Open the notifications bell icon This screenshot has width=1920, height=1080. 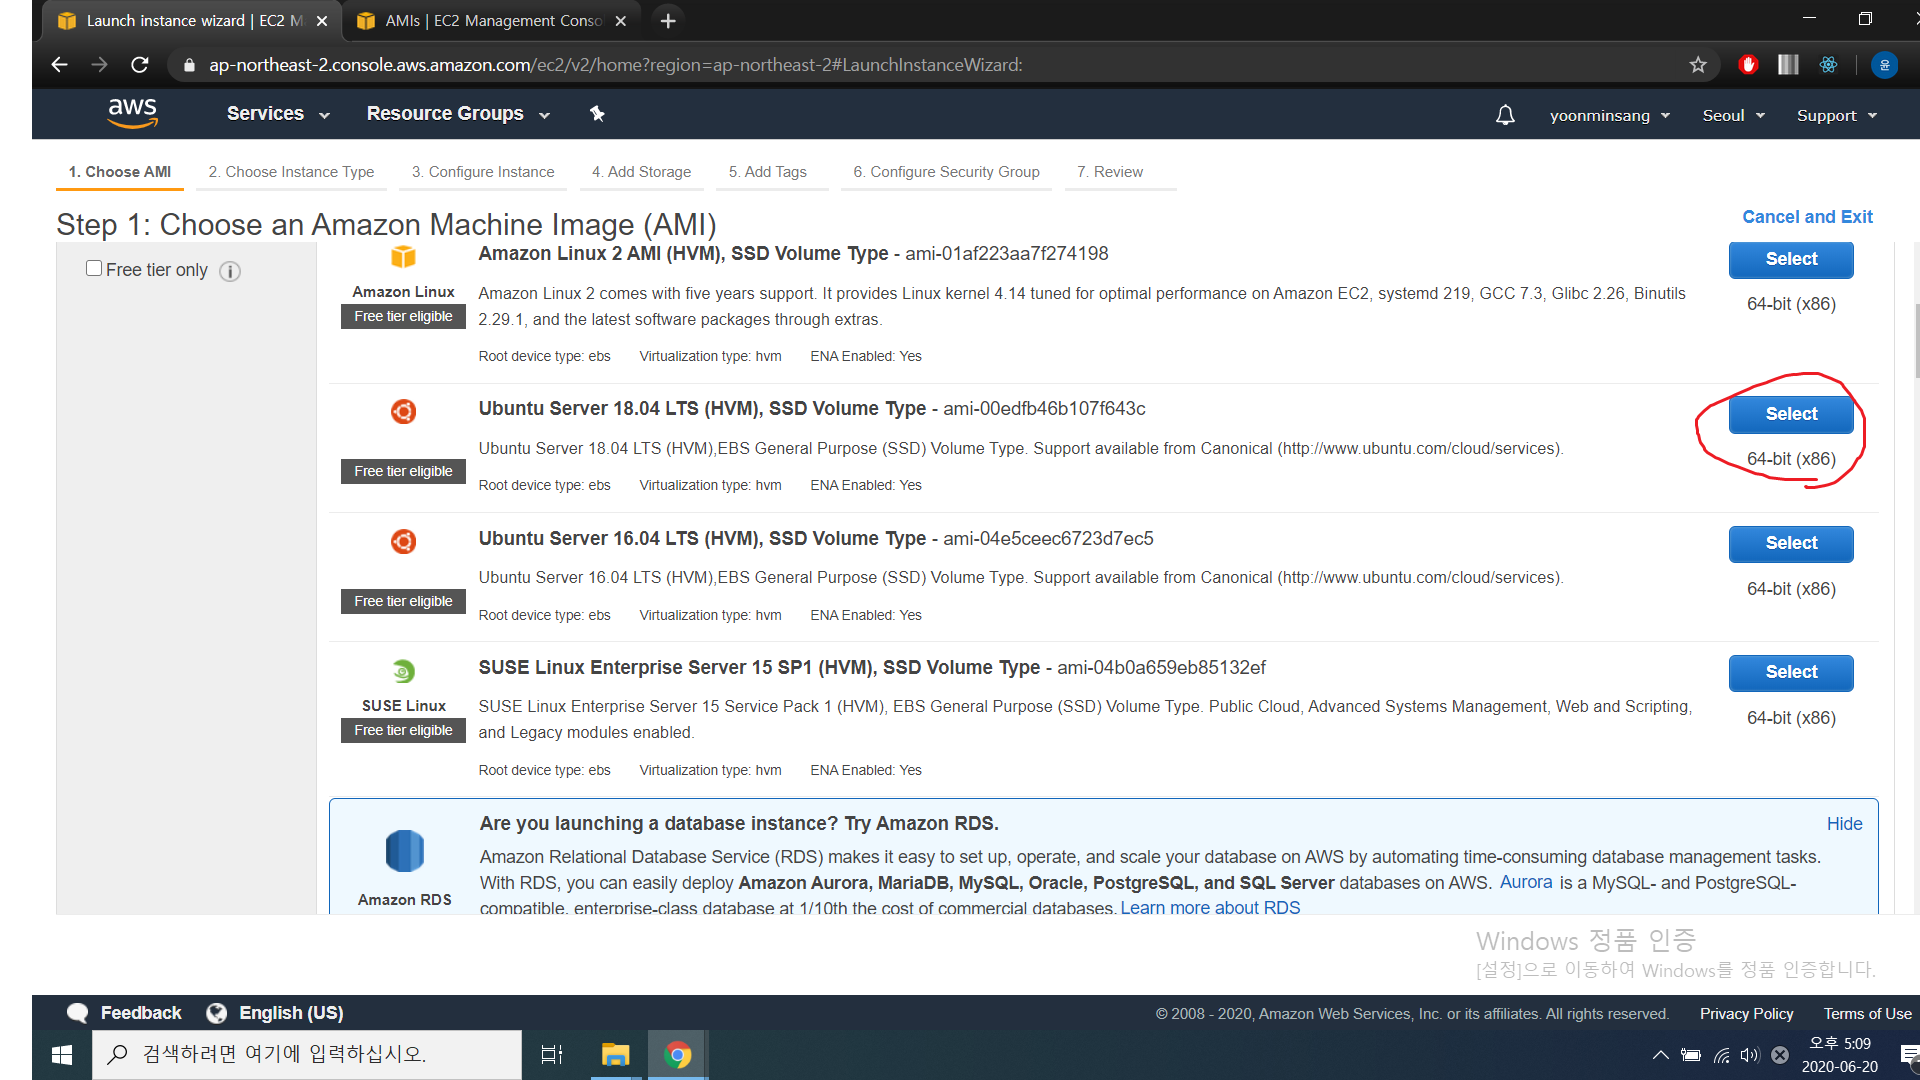pos(1504,115)
